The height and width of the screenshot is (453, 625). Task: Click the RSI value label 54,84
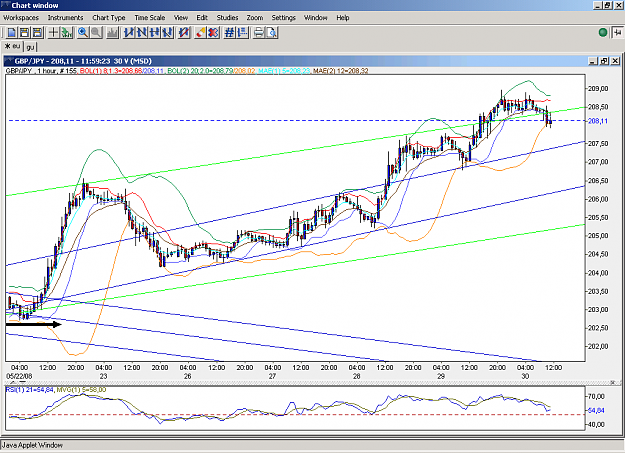596,410
